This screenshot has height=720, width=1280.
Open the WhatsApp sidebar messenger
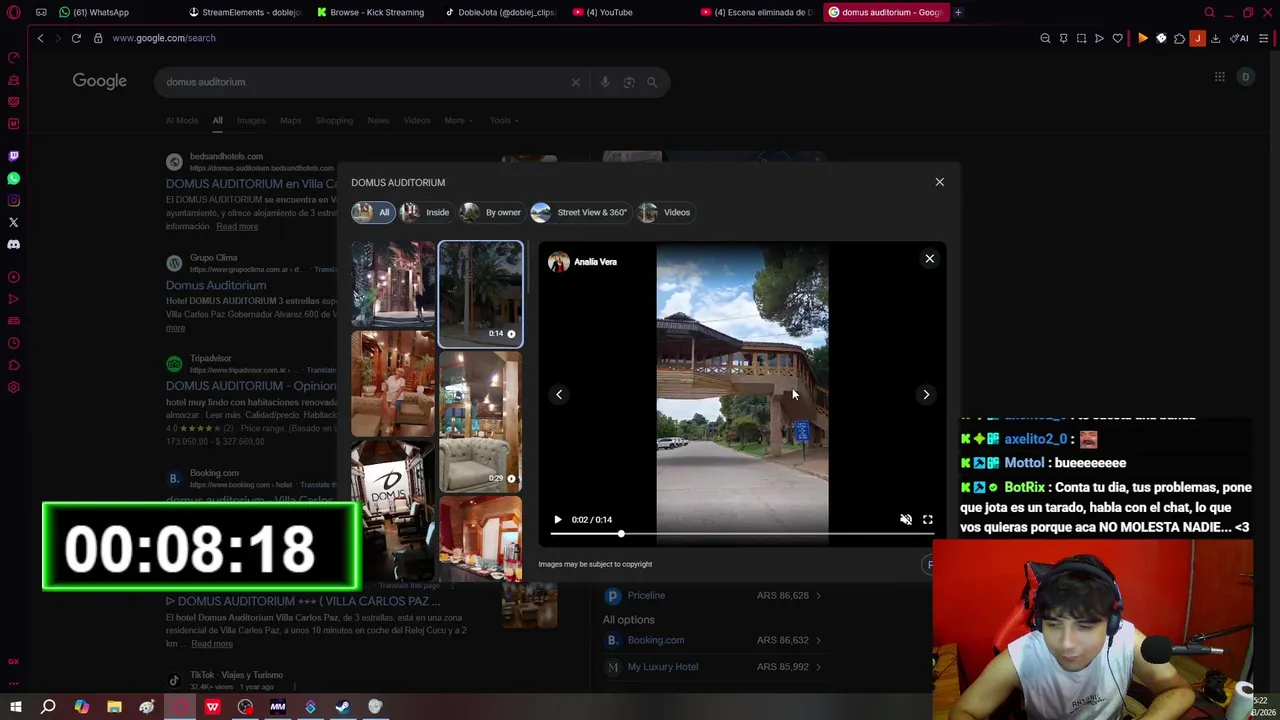(14, 178)
